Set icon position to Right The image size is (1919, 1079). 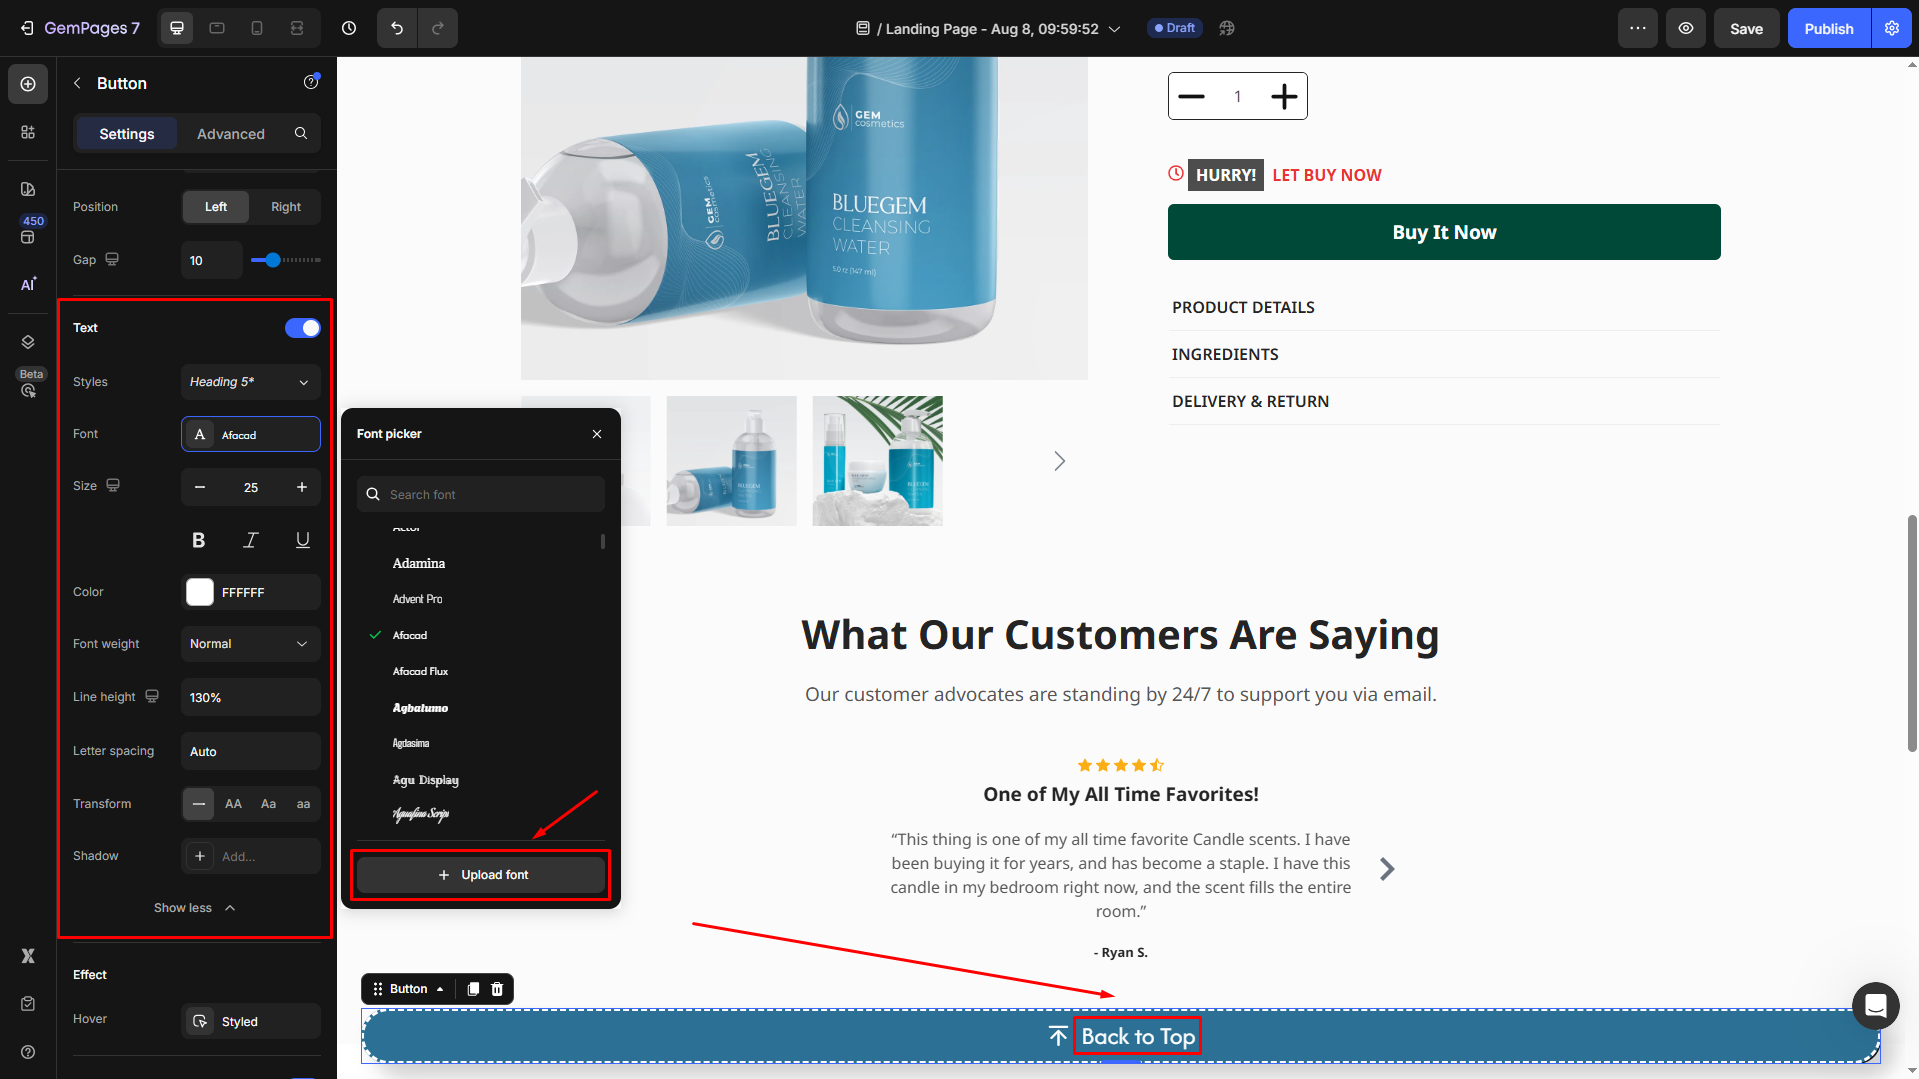[285, 207]
